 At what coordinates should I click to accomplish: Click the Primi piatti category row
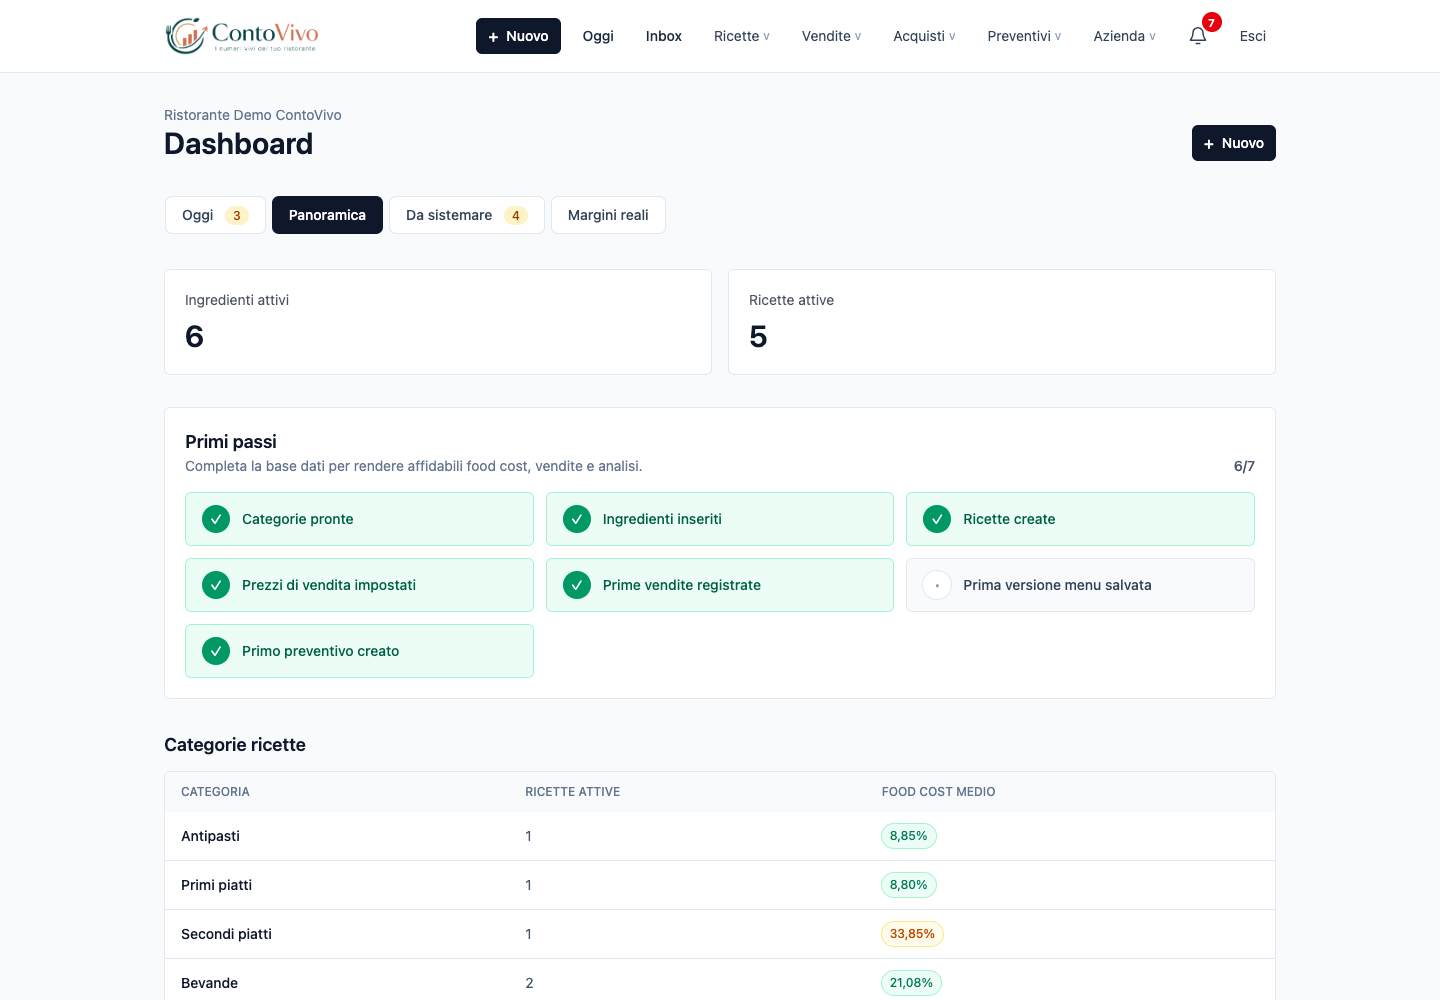click(x=720, y=885)
